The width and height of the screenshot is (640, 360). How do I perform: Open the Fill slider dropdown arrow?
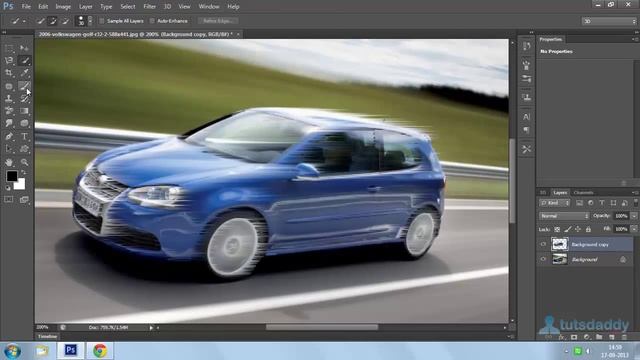(x=633, y=229)
